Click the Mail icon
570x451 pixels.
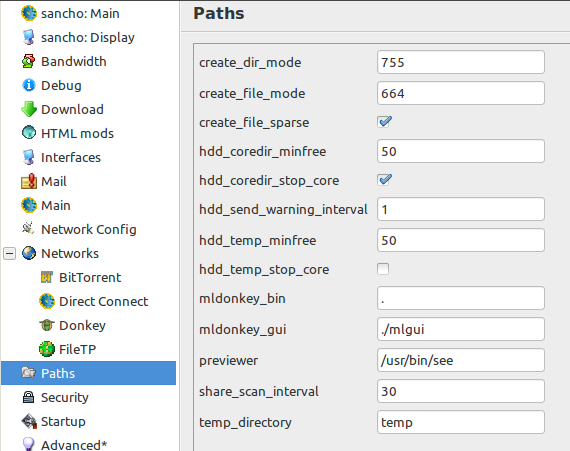[x=29, y=181]
